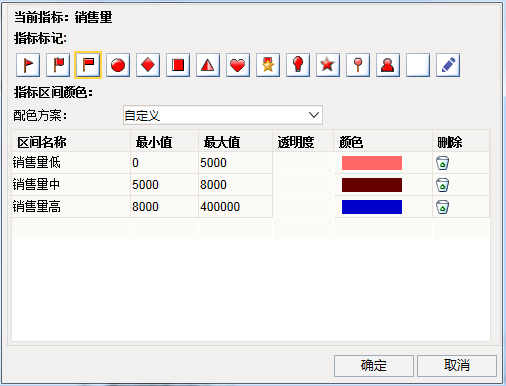Click the blue pencil custom marker icon

[x=448, y=65]
